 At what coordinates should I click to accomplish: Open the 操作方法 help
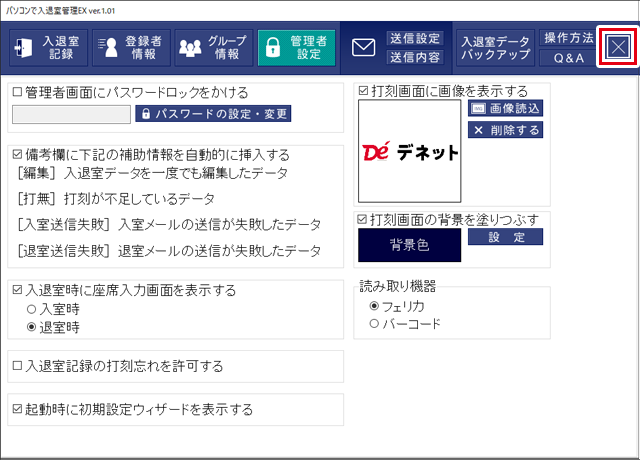[568, 38]
